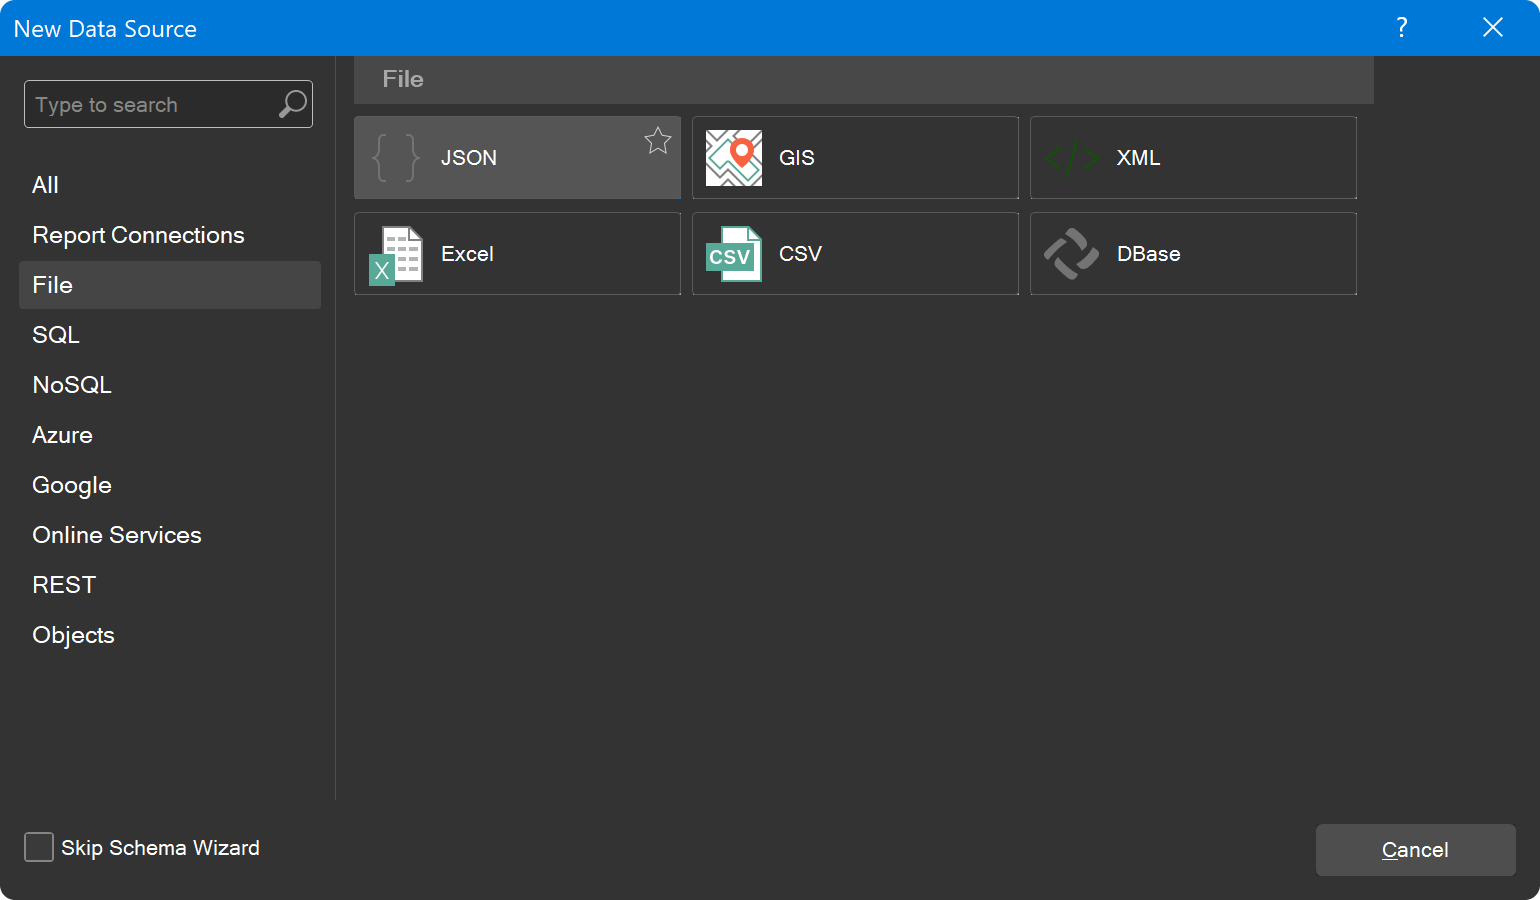Image resolution: width=1540 pixels, height=900 pixels.
Task: Click the JSON curly braces icon
Action: (395, 158)
